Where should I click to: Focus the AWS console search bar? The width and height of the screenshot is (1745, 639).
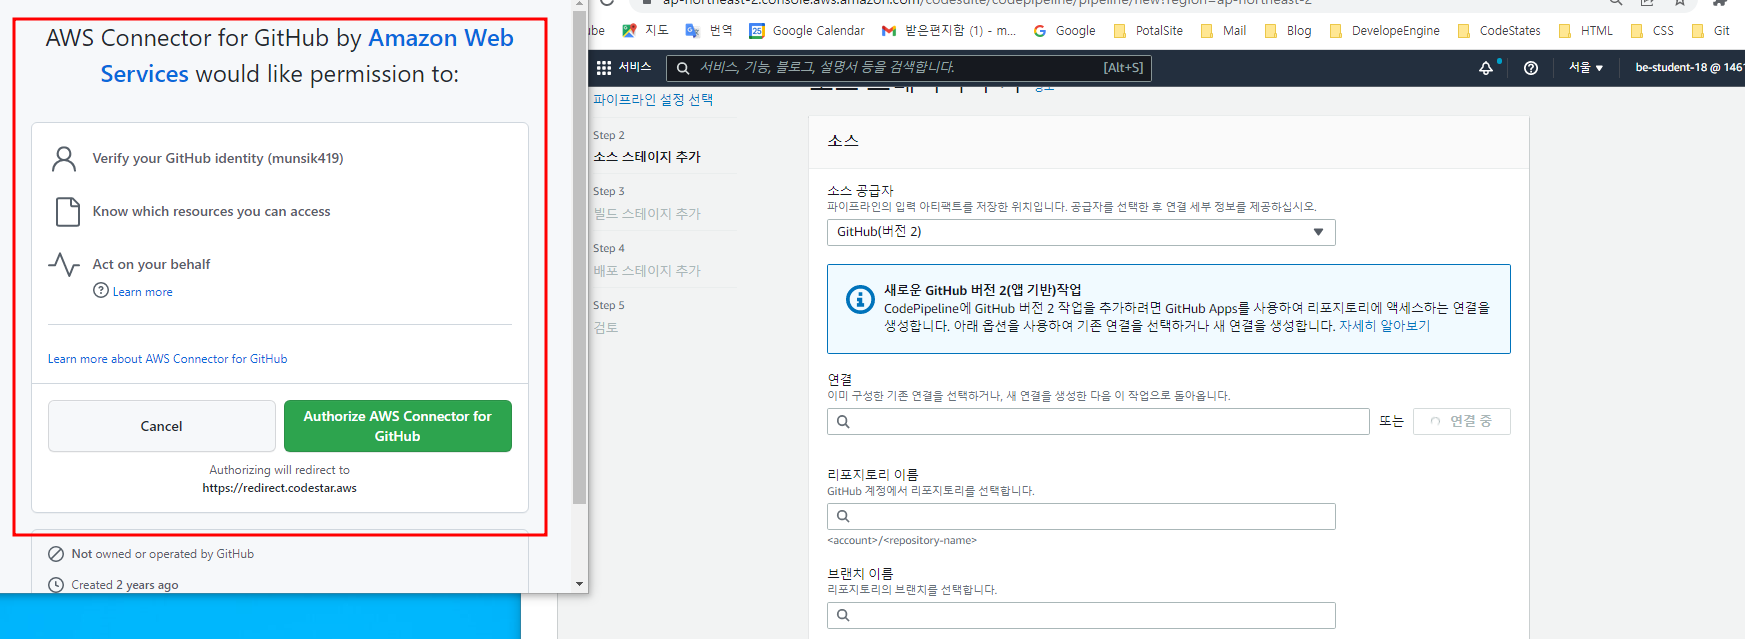pyautogui.click(x=909, y=68)
